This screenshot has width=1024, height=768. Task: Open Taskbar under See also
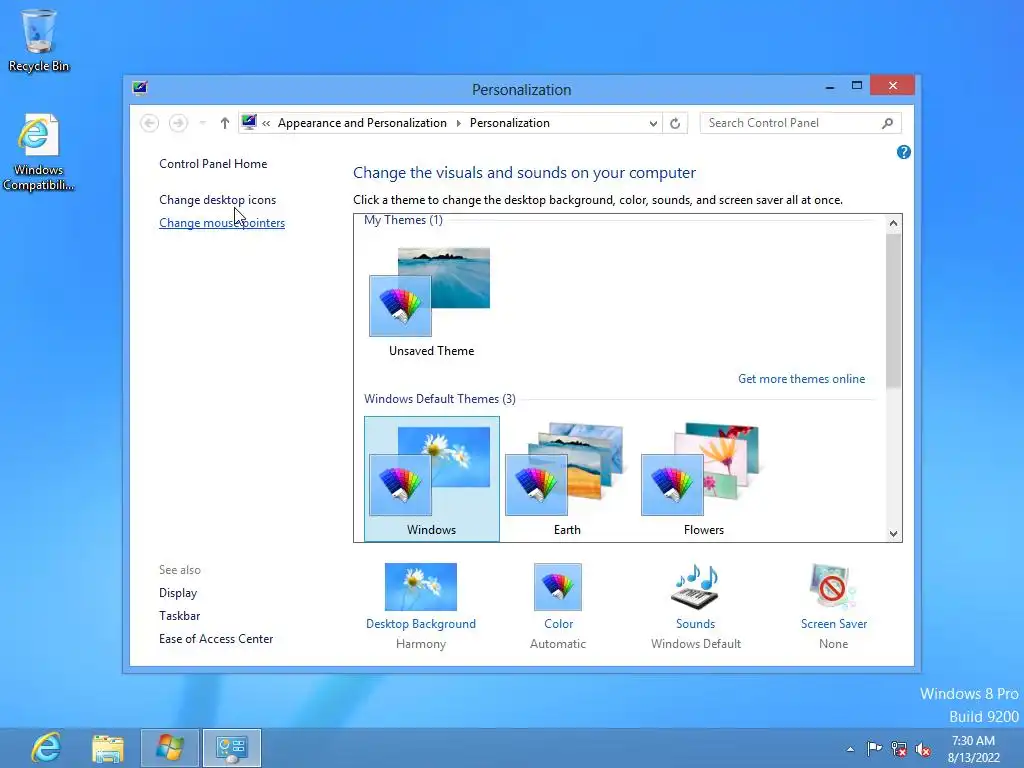pos(180,616)
